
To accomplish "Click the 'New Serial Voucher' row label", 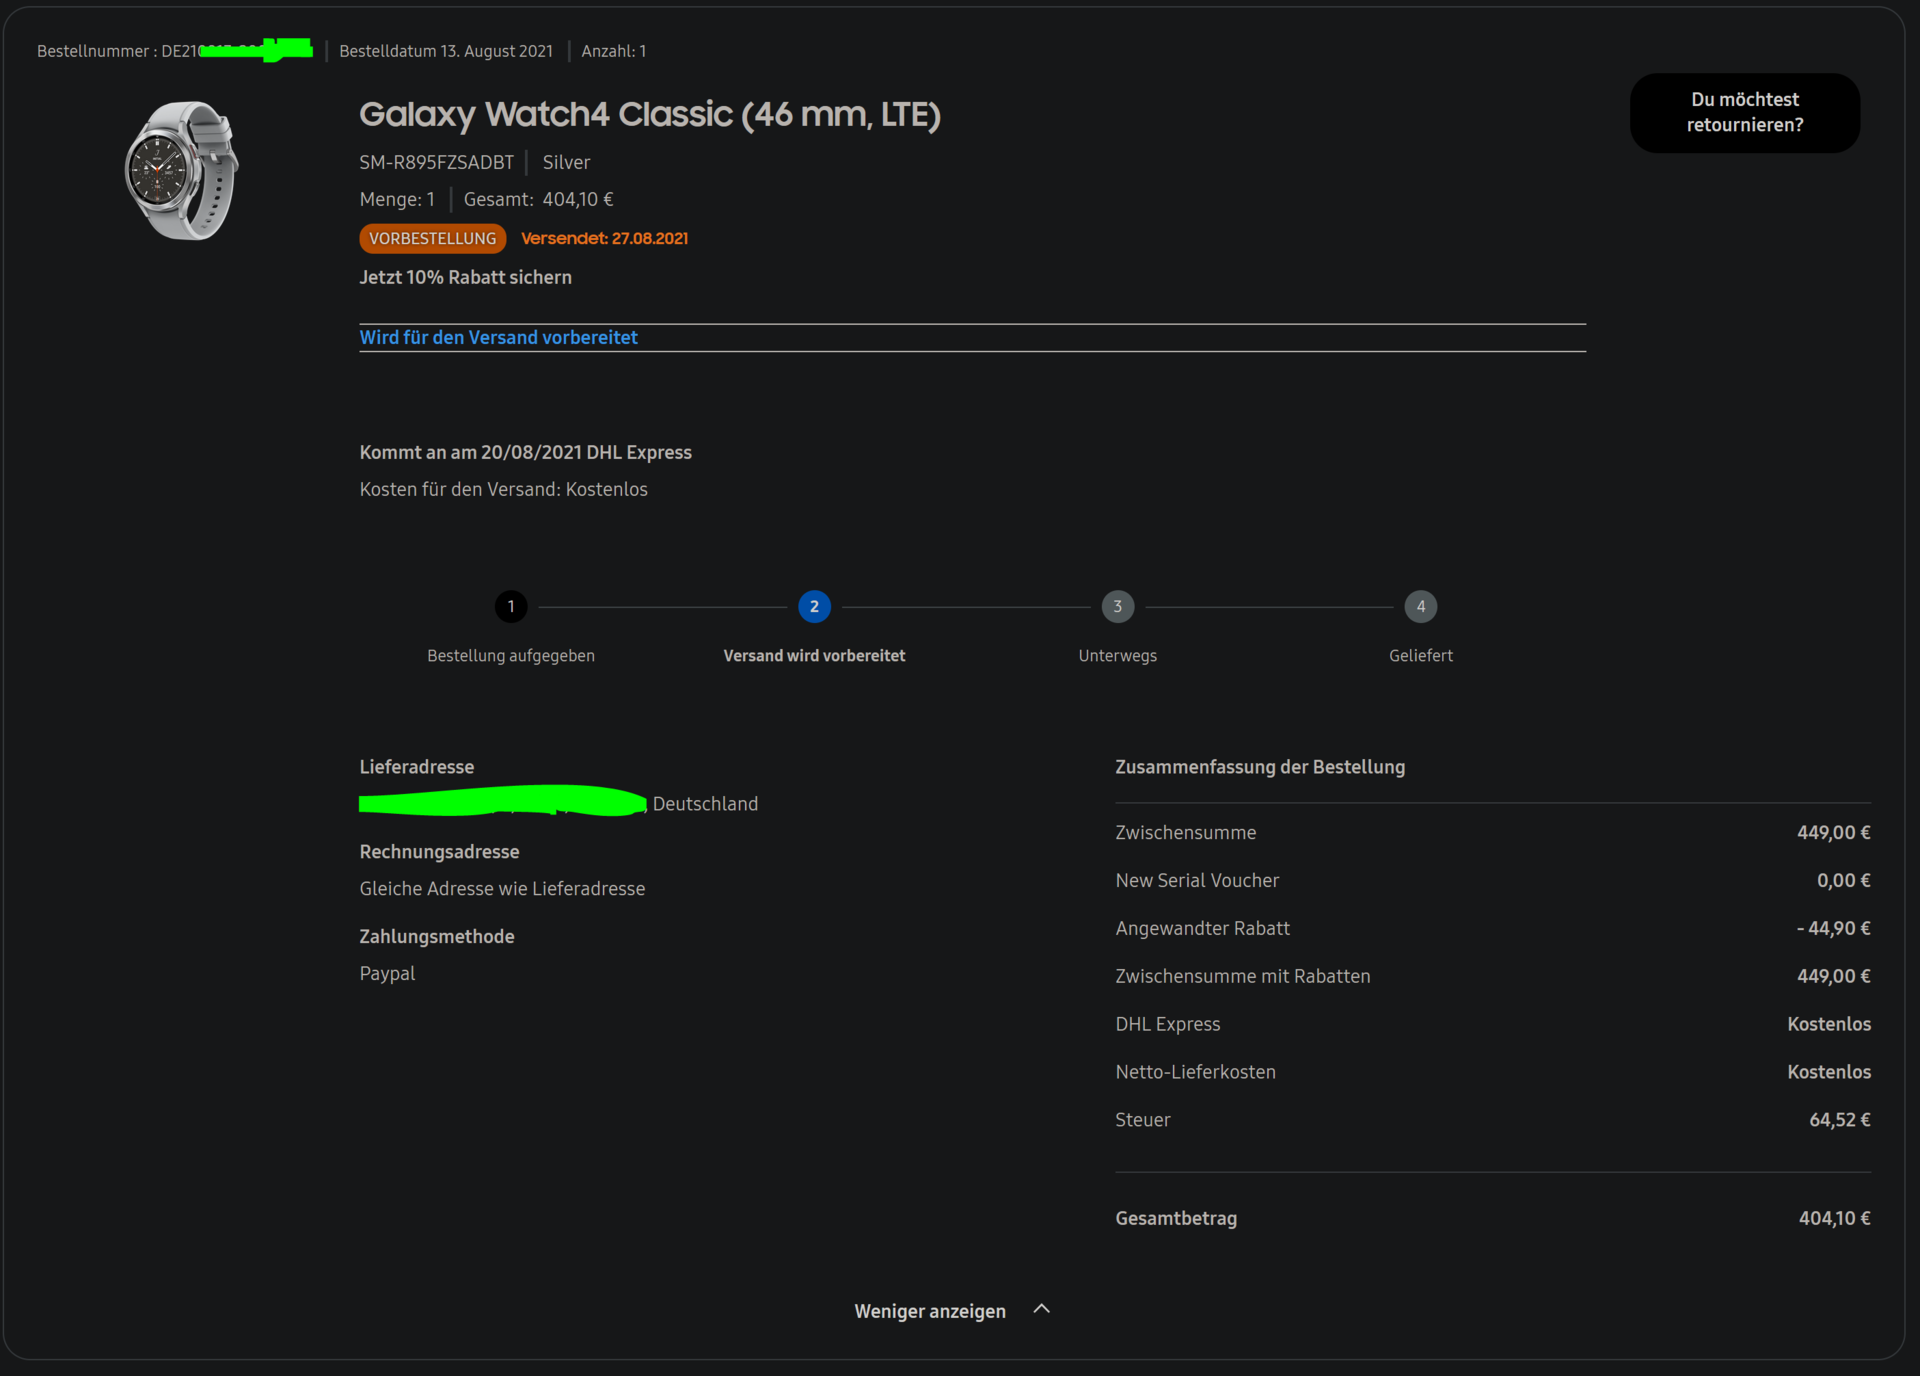I will point(1197,880).
